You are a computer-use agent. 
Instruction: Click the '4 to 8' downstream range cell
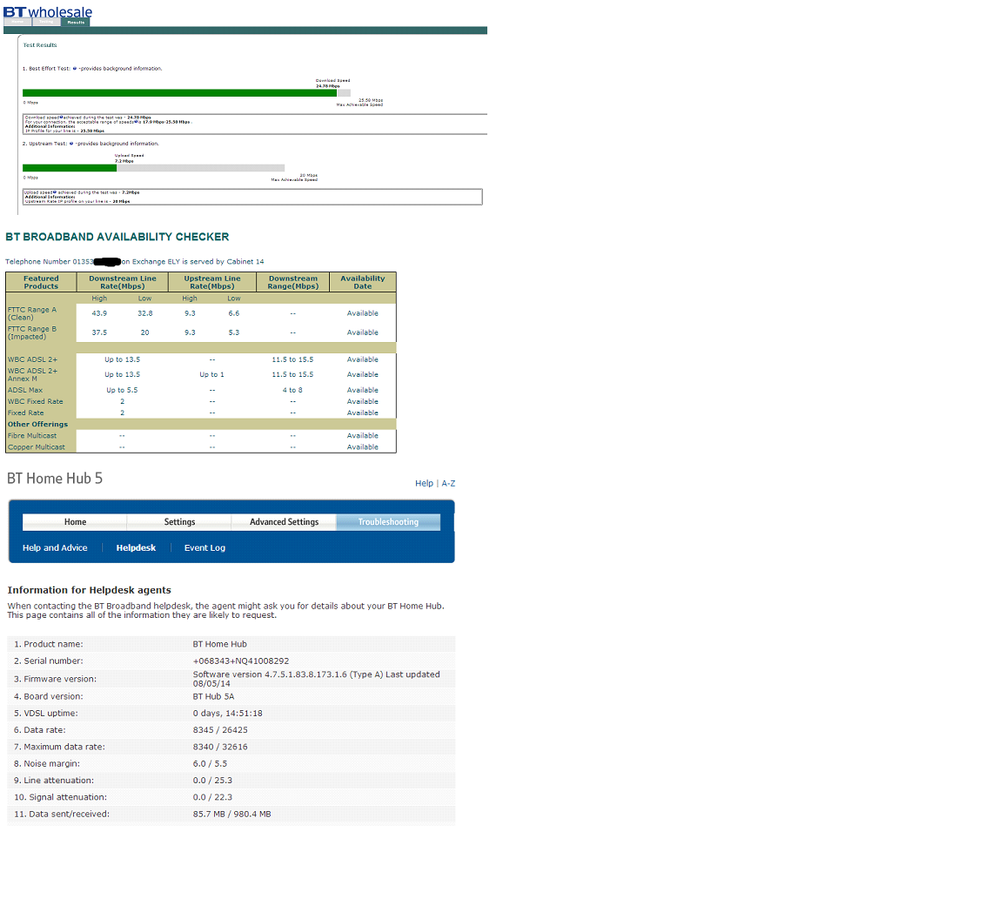point(292,390)
